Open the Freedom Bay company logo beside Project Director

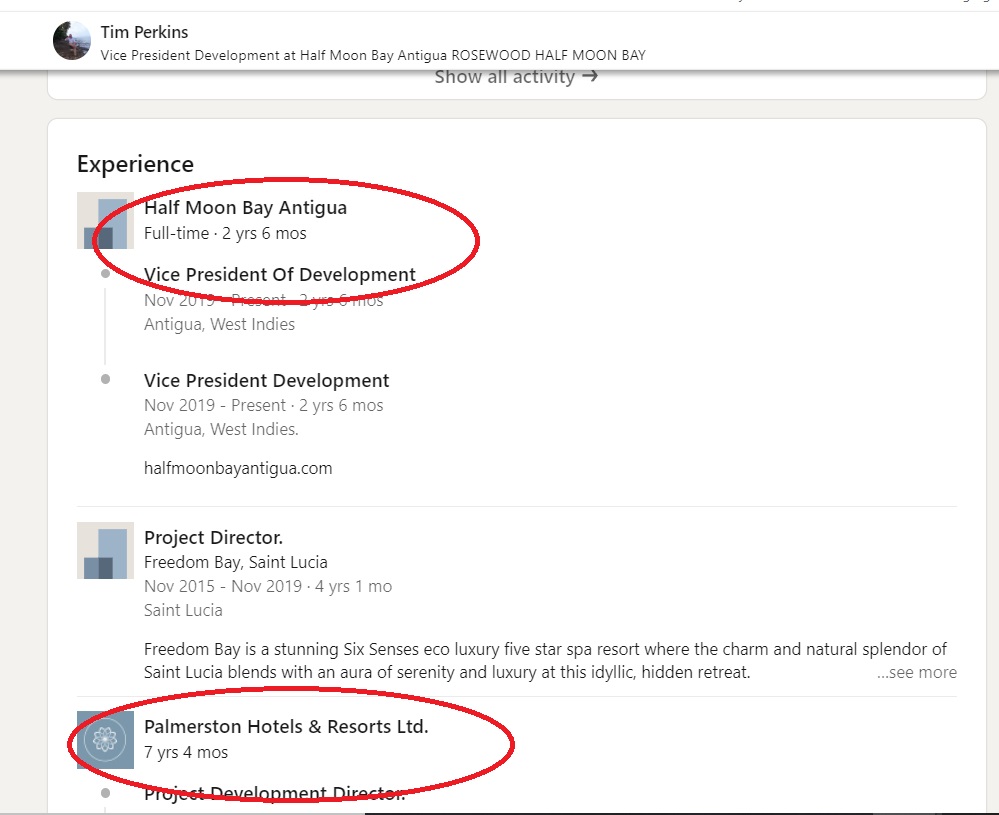pyautogui.click(x=105, y=551)
